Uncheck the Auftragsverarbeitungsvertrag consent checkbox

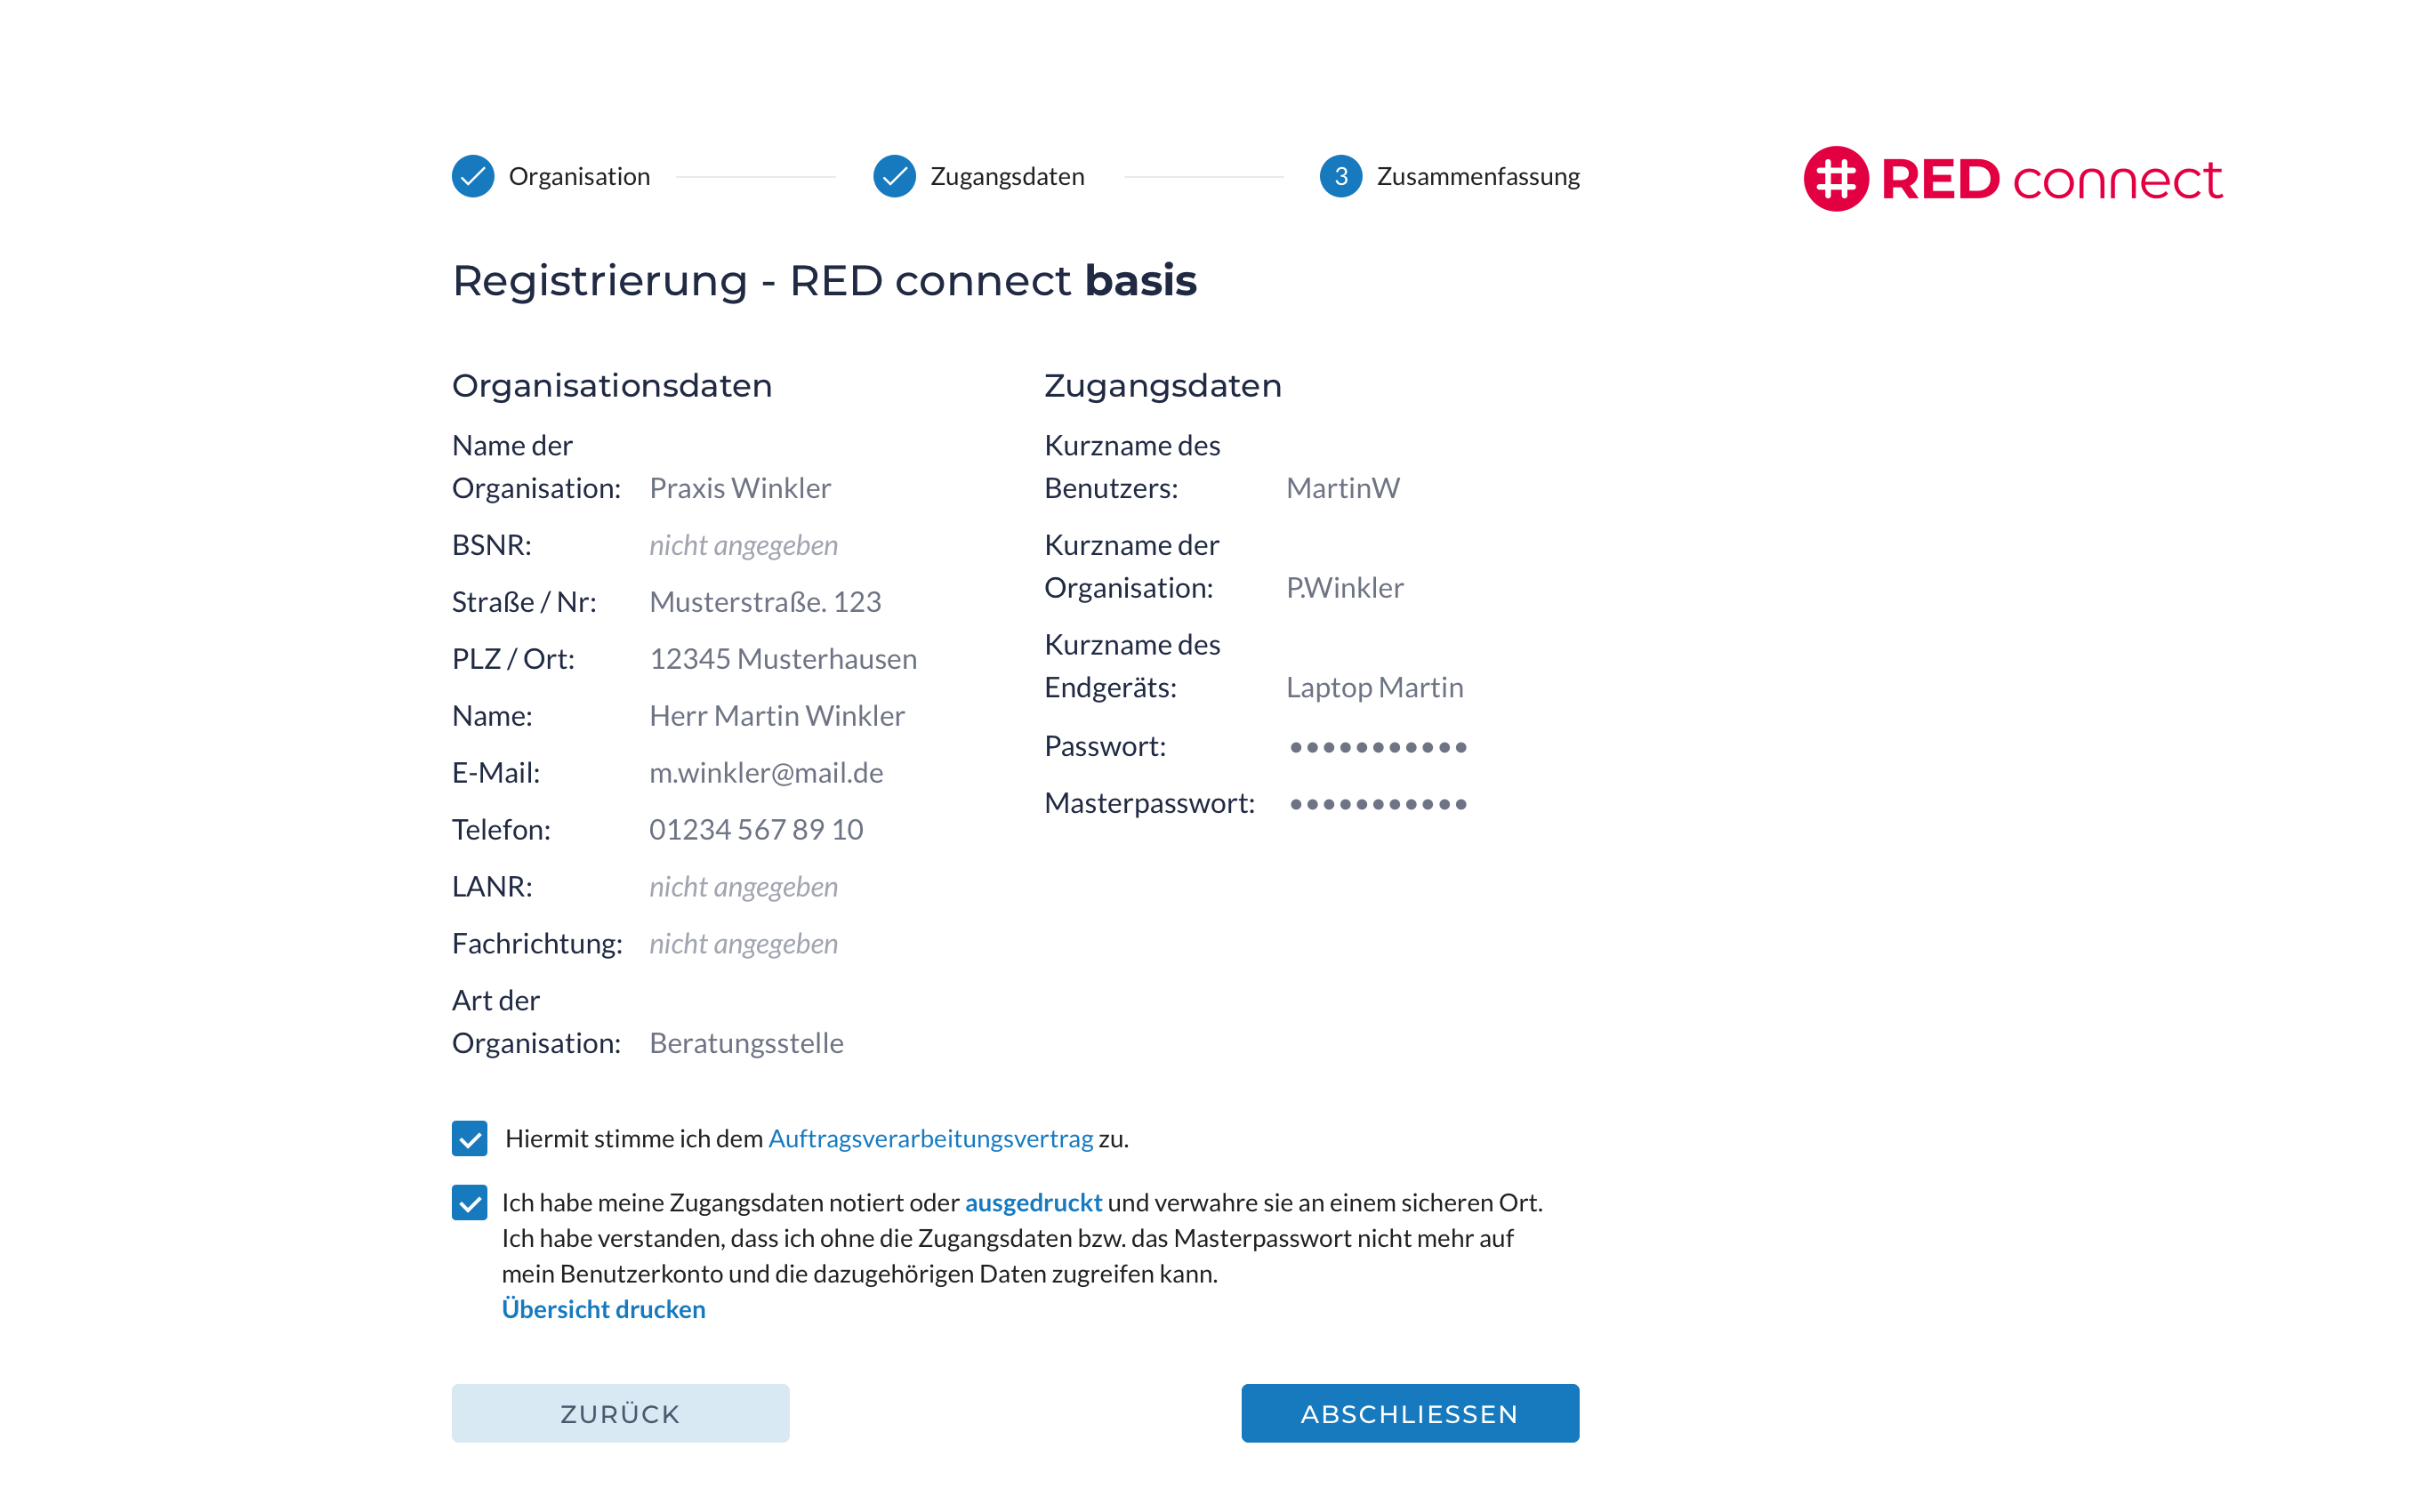point(470,1138)
